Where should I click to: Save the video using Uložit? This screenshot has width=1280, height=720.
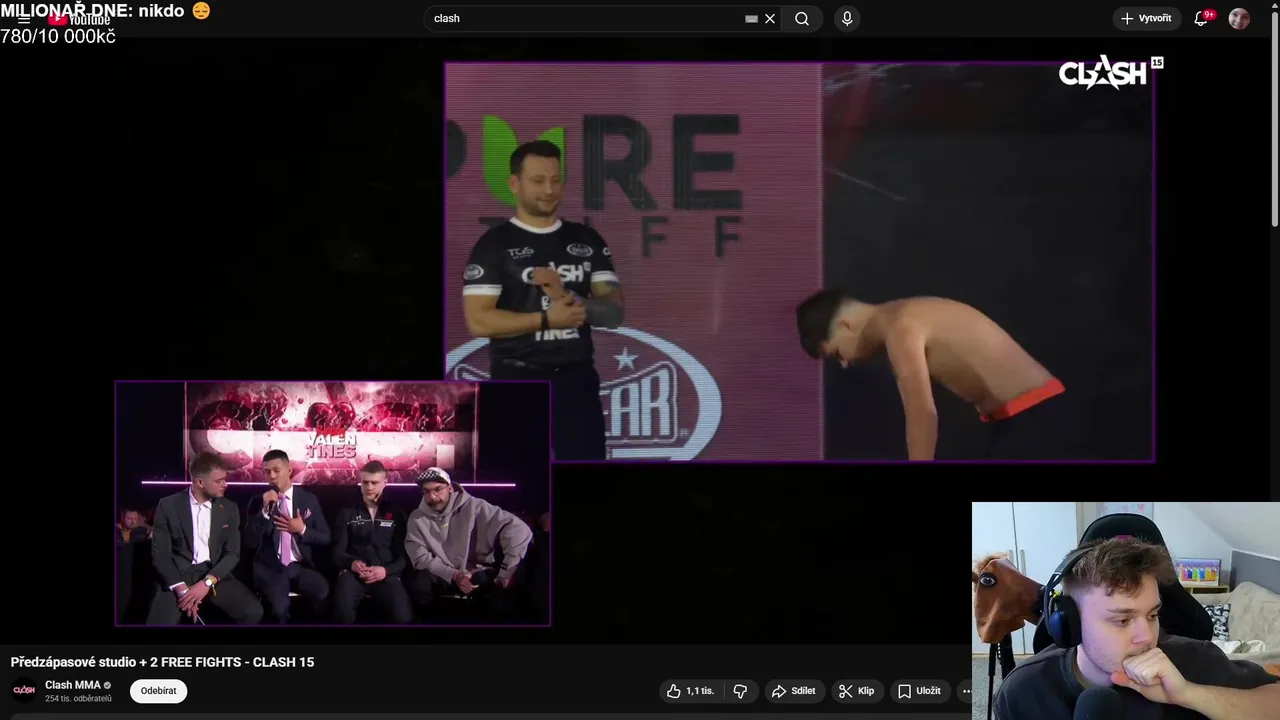pyautogui.click(x=919, y=691)
